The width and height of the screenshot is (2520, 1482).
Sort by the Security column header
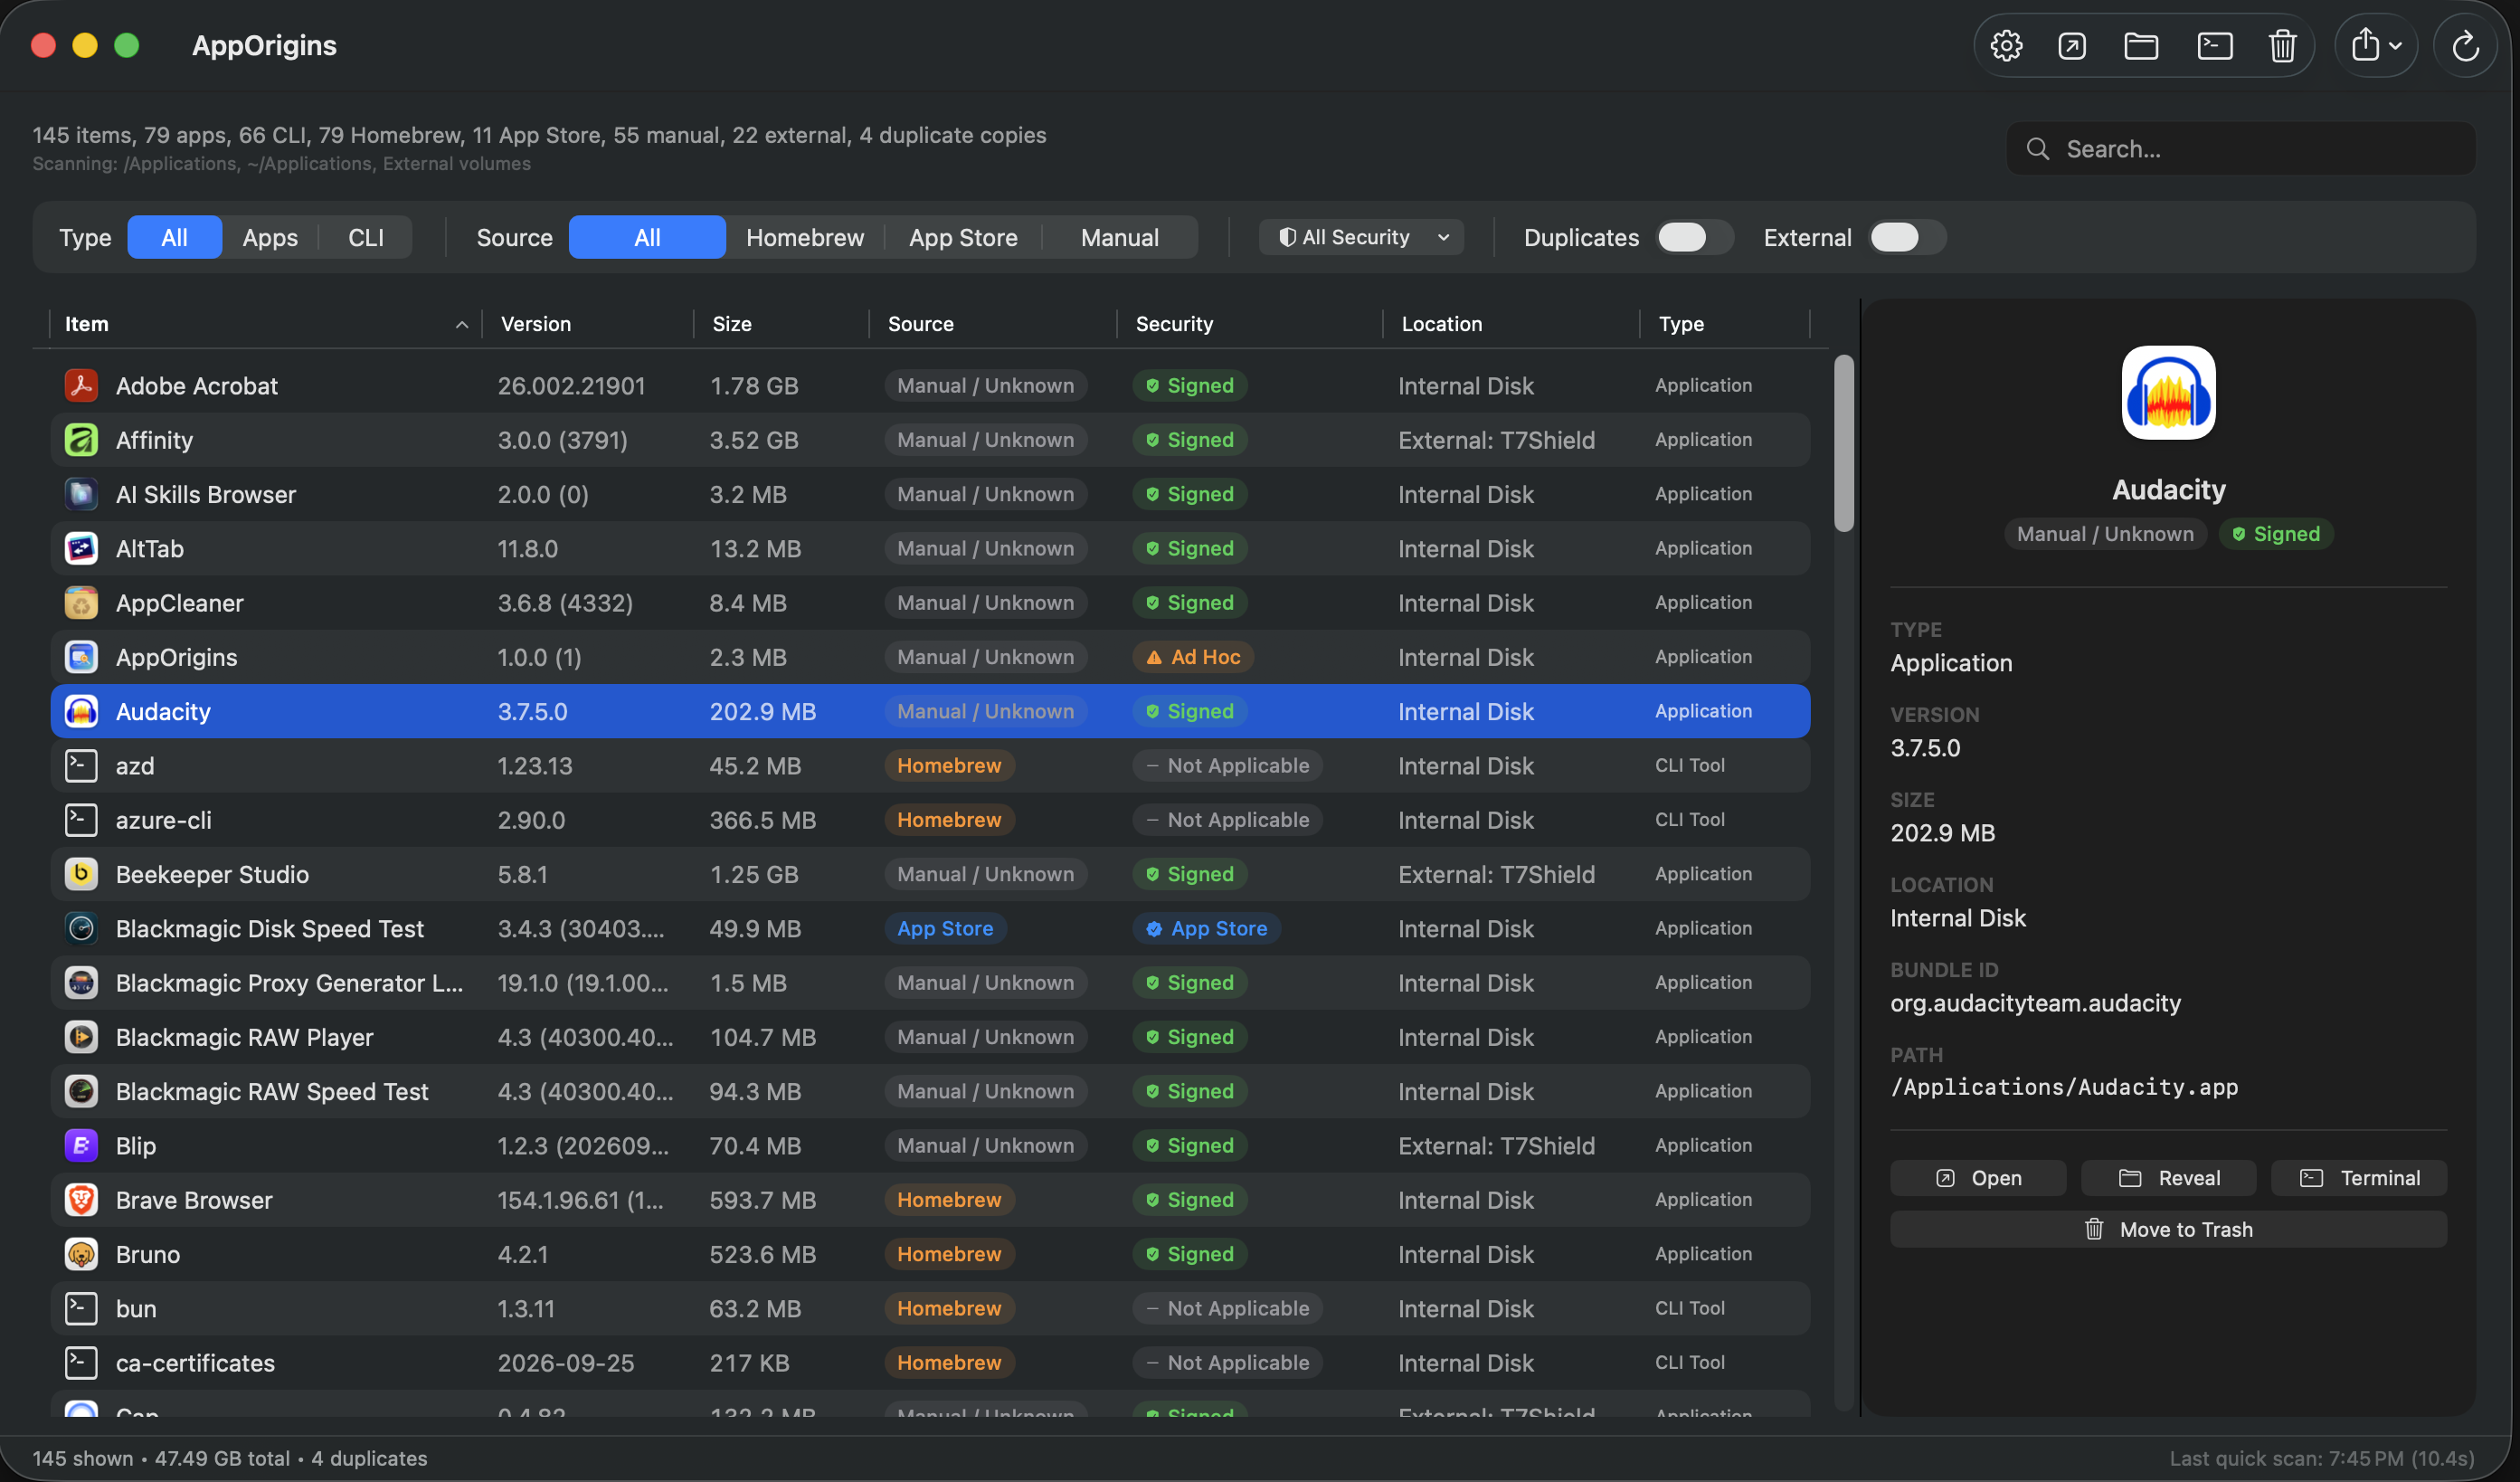pyautogui.click(x=1250, y=324)
